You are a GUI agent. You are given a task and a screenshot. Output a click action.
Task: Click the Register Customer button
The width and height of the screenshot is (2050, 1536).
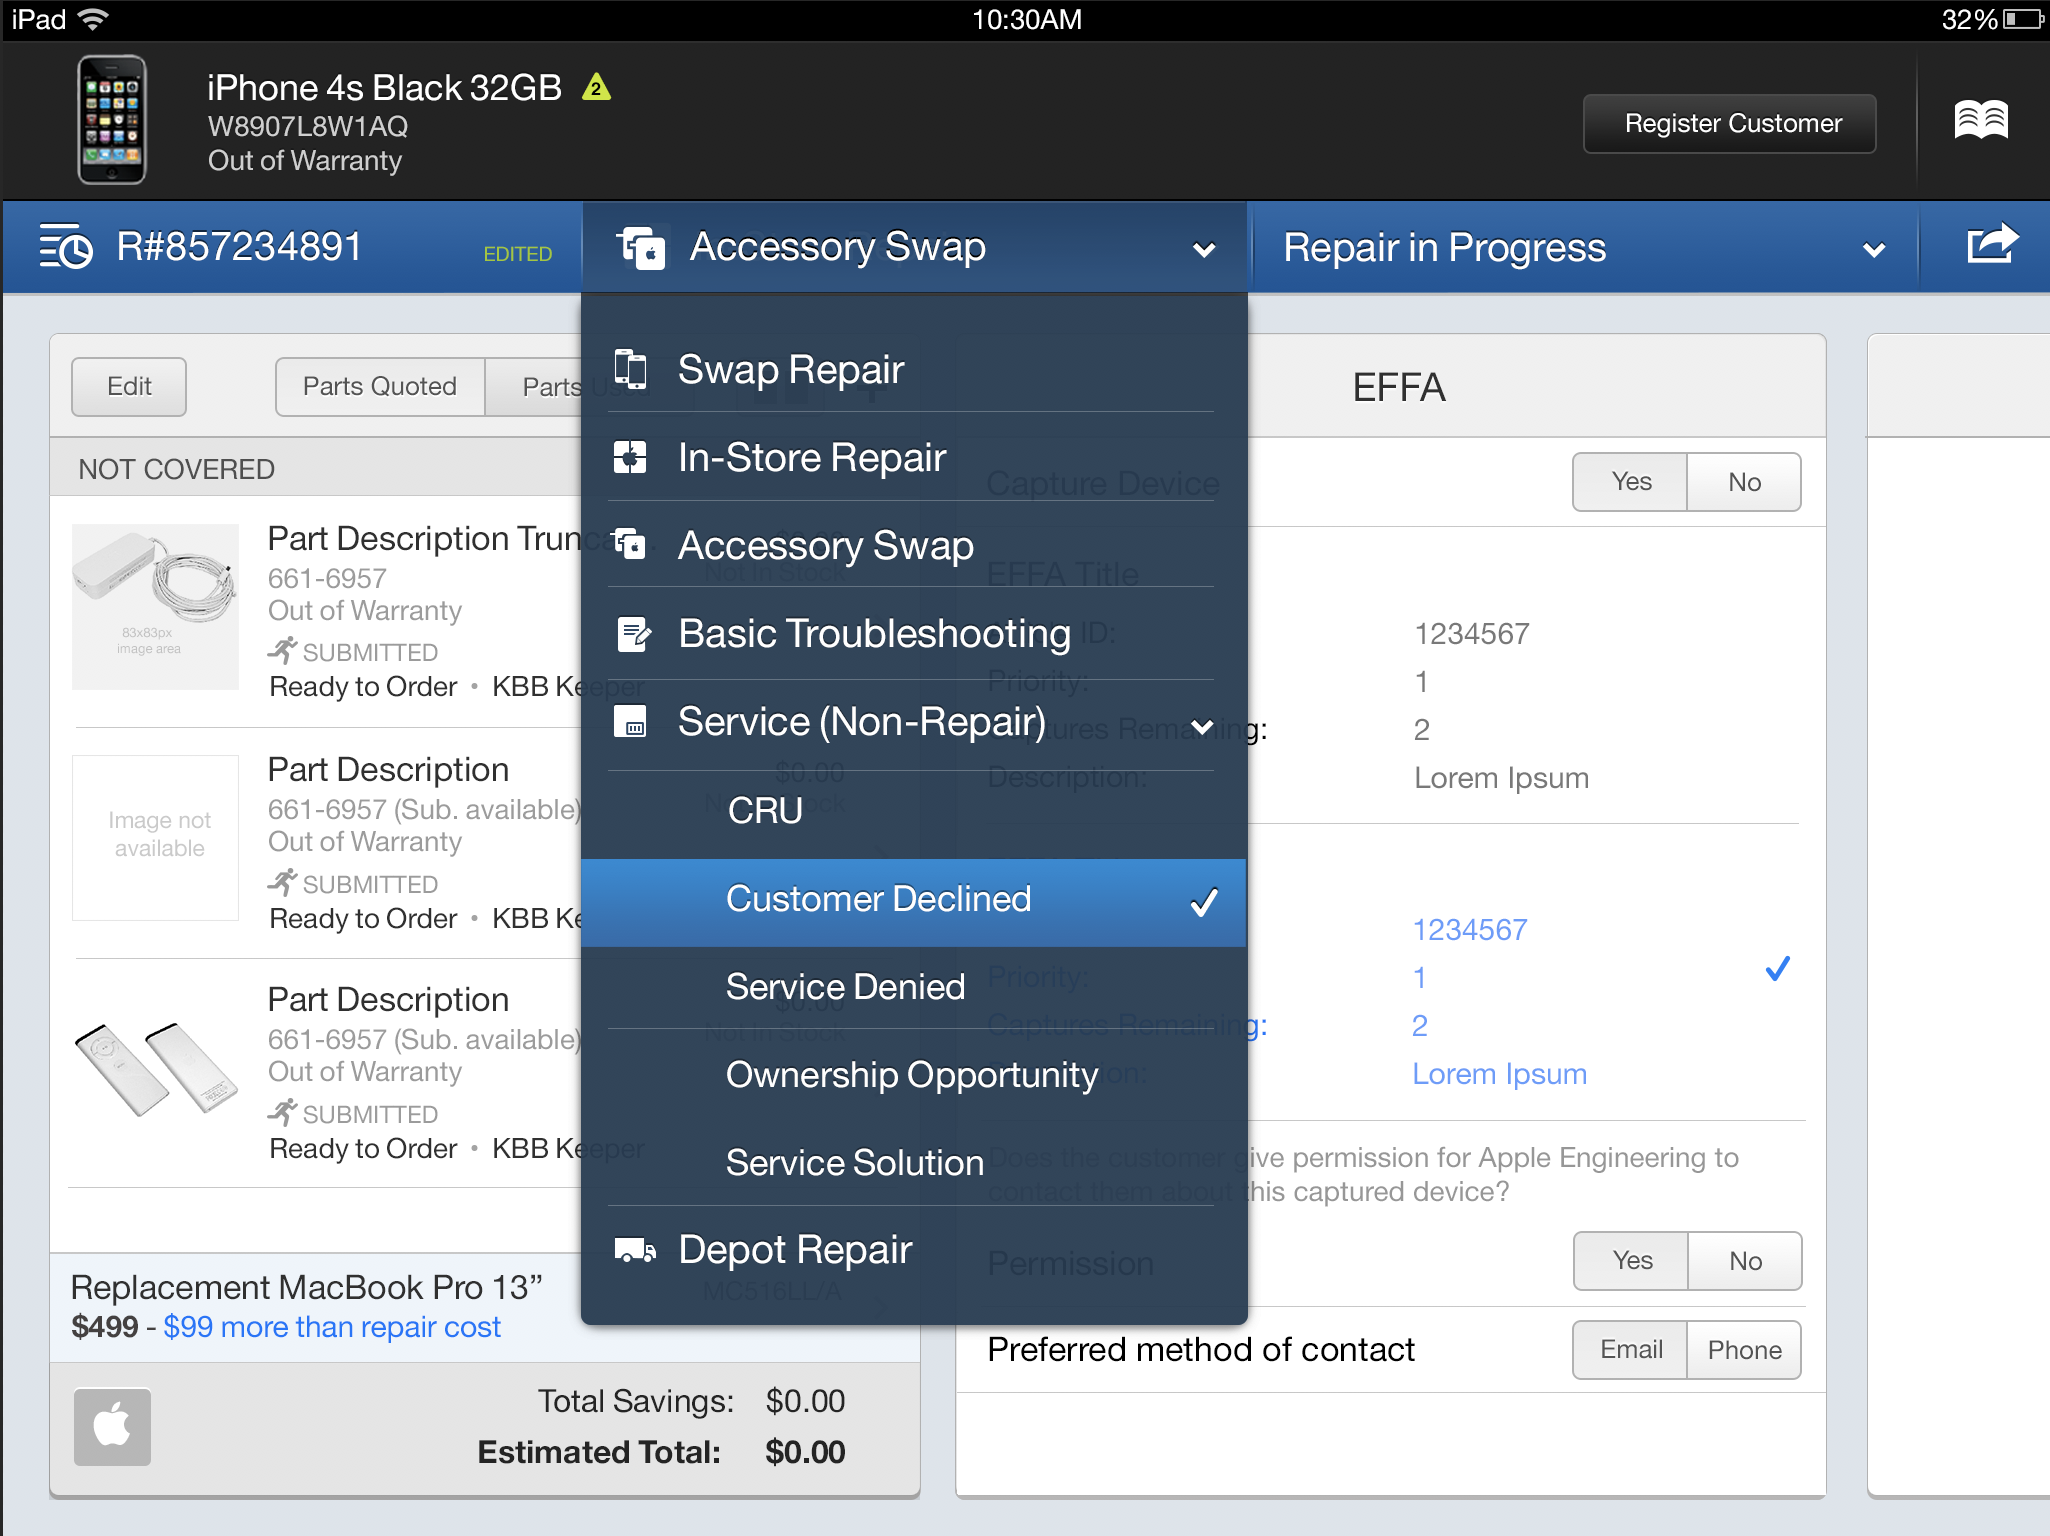(x=1730, y=124)
